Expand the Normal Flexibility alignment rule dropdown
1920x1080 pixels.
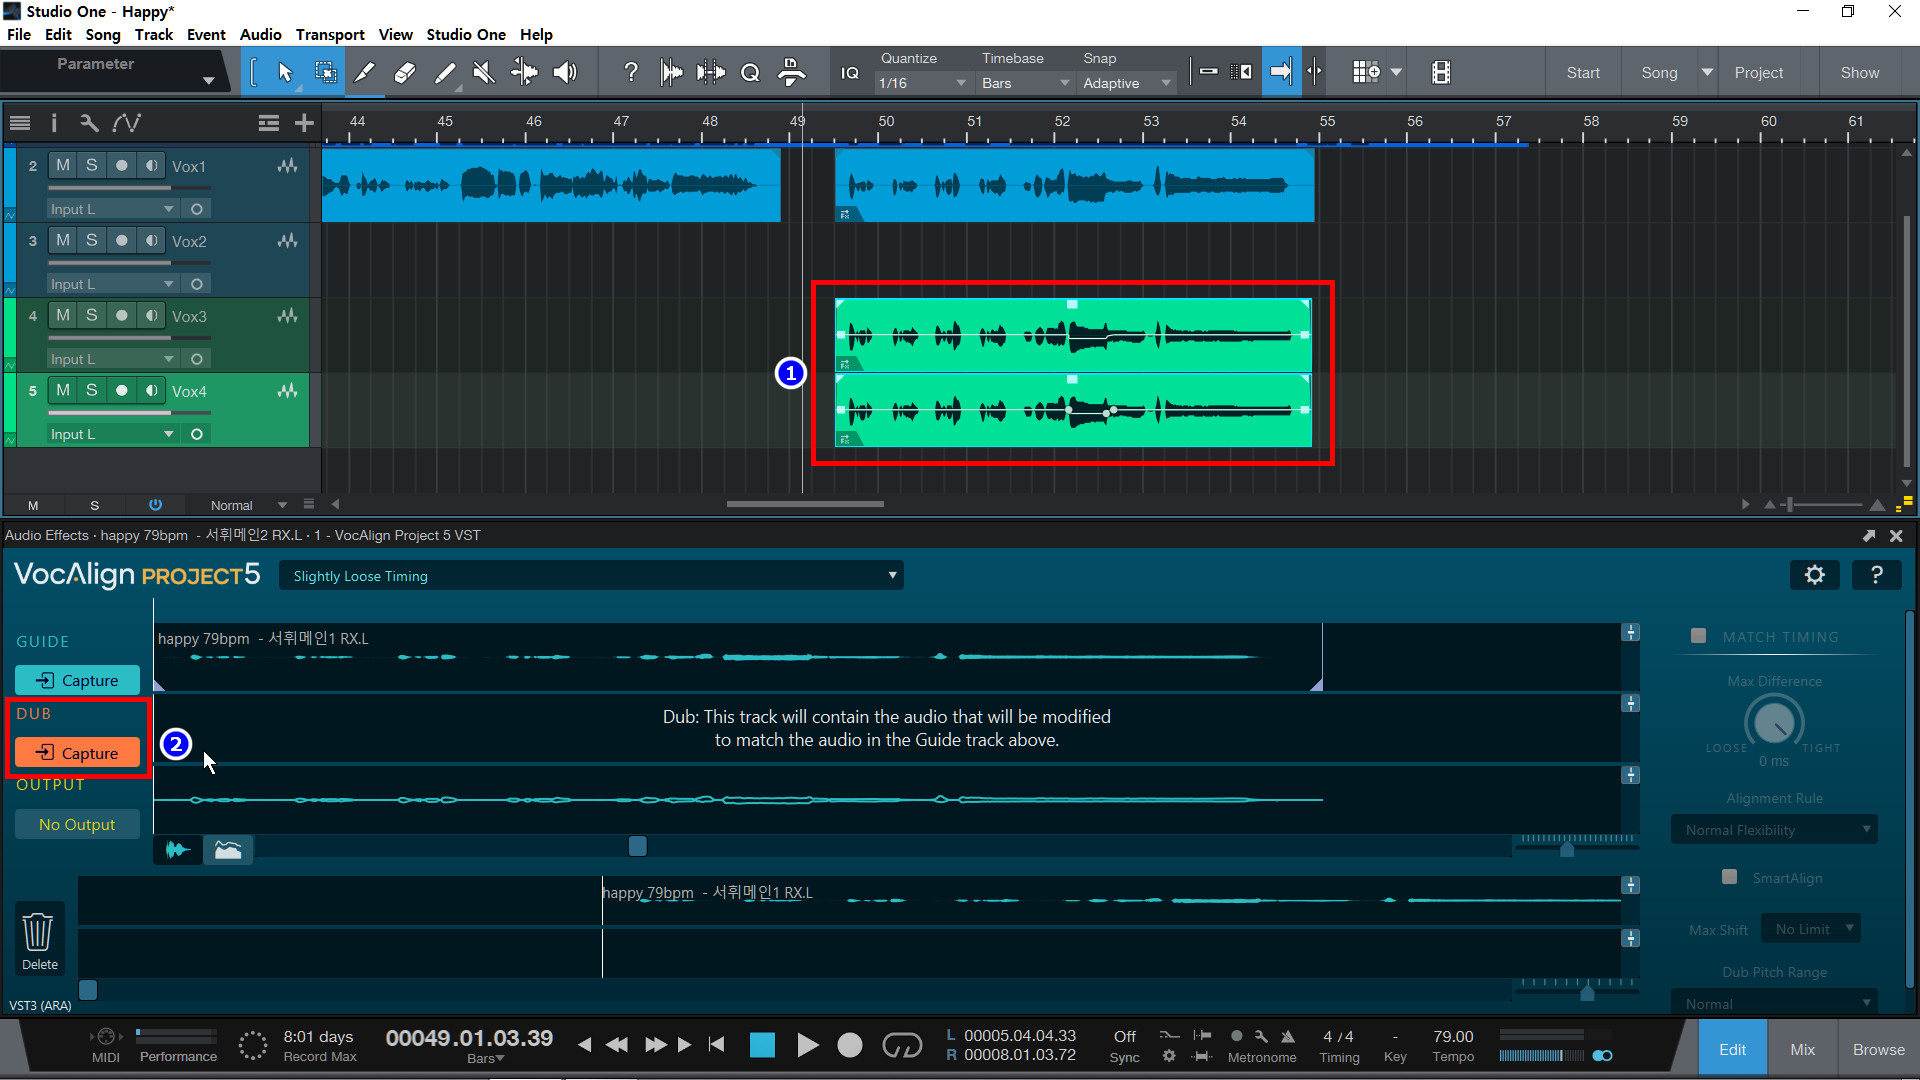point(1774,830)
